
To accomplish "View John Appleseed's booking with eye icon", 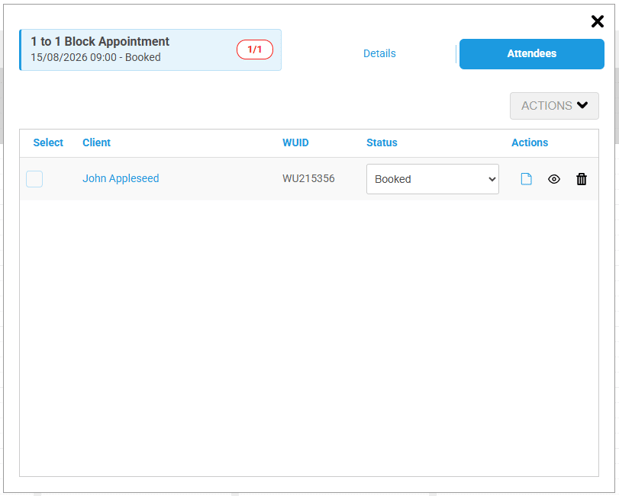I will tap(554, 179).
